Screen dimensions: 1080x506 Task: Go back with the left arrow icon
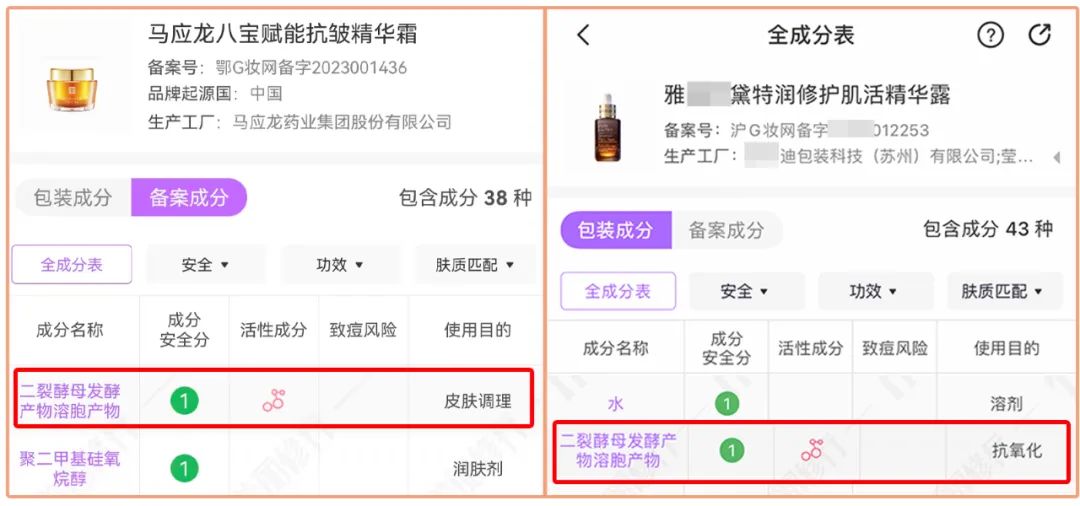583,34
